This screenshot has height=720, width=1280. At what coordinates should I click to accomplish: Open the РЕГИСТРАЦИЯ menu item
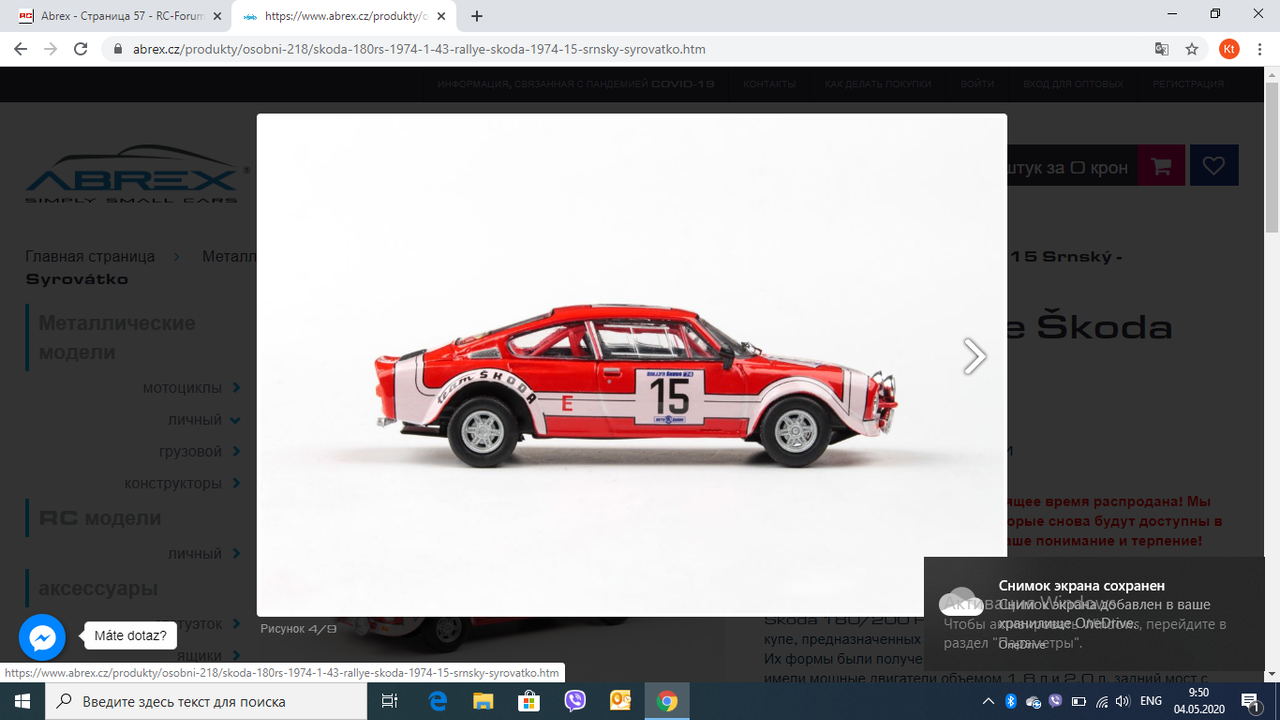click(x=1188, y=84)
